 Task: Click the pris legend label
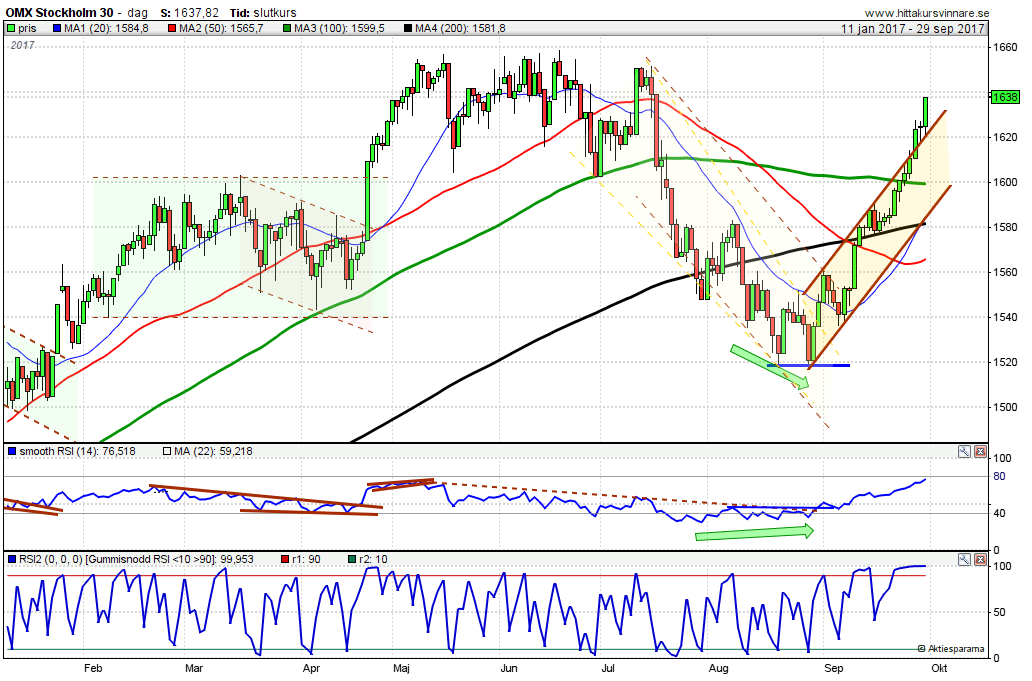point(28,28)
